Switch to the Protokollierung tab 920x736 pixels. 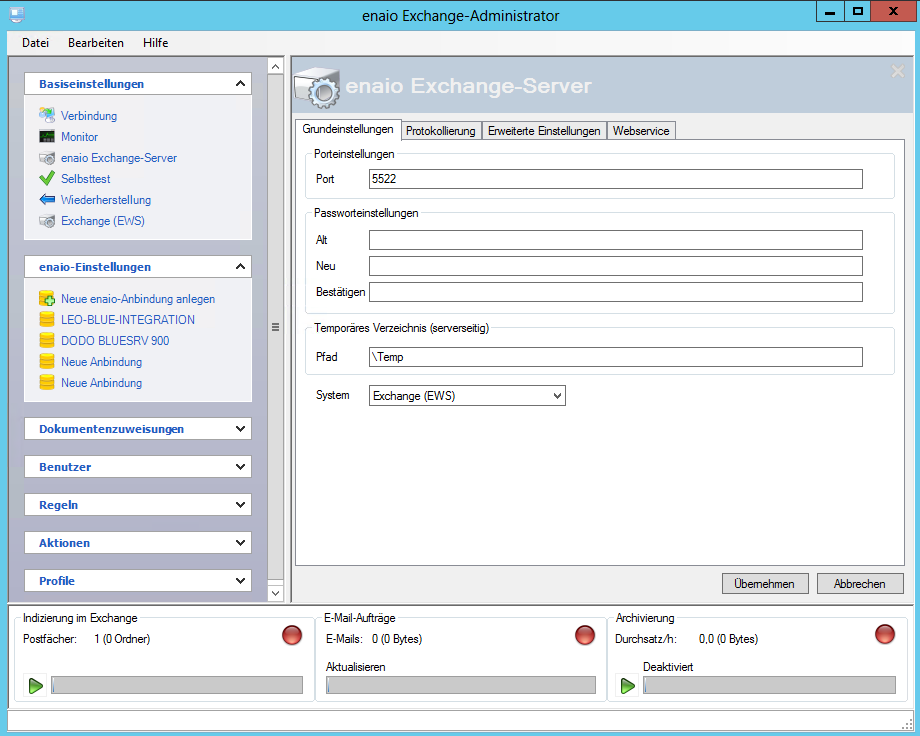[x=440, y=131]
